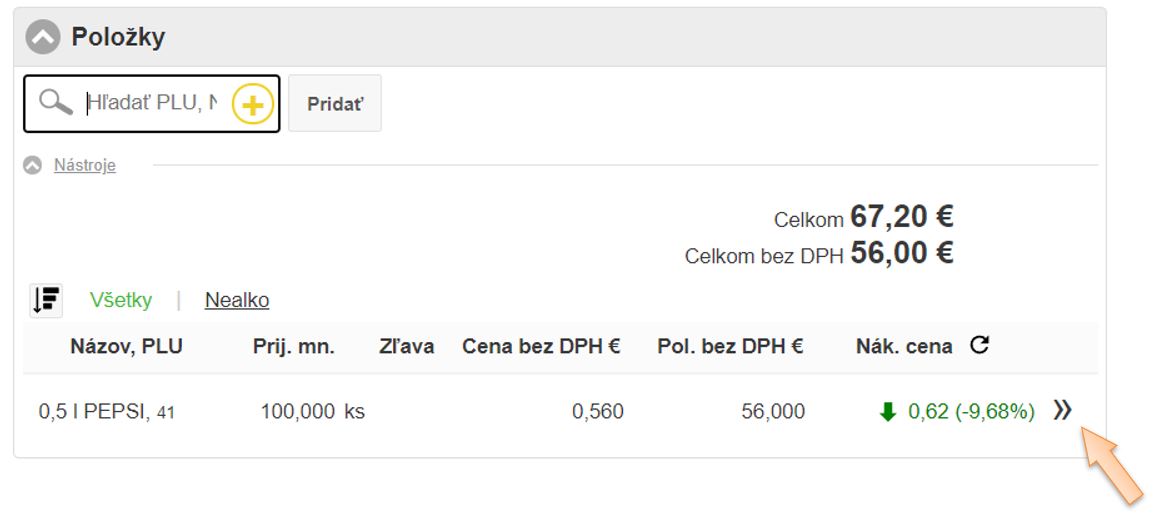Click the 0,62 (-9,68%) cost price value

coord(971,411)
